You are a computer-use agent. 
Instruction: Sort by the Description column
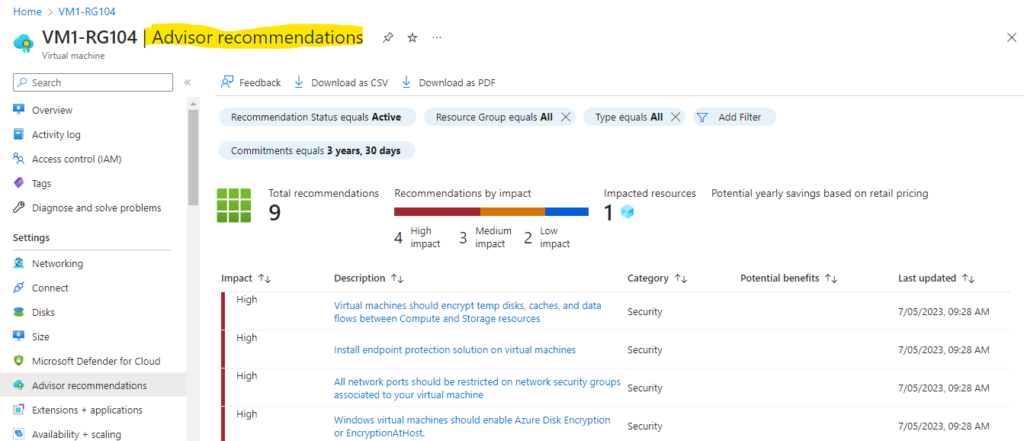(368, 278)
